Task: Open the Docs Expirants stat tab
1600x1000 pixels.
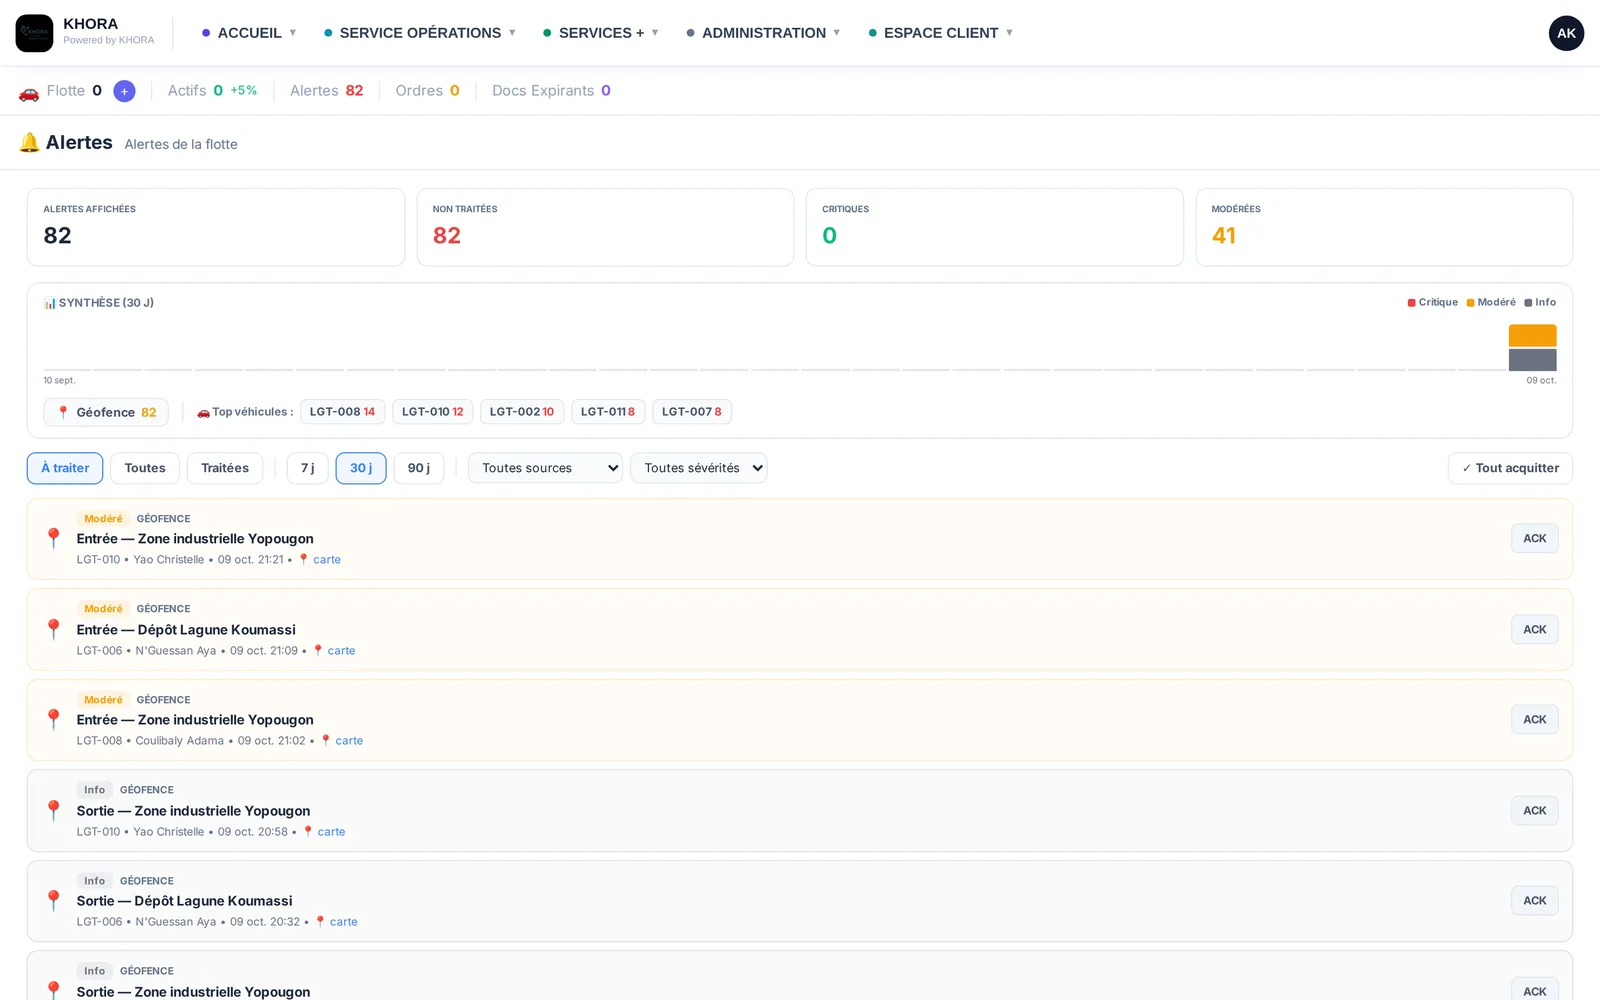Action: pos(551,91)
